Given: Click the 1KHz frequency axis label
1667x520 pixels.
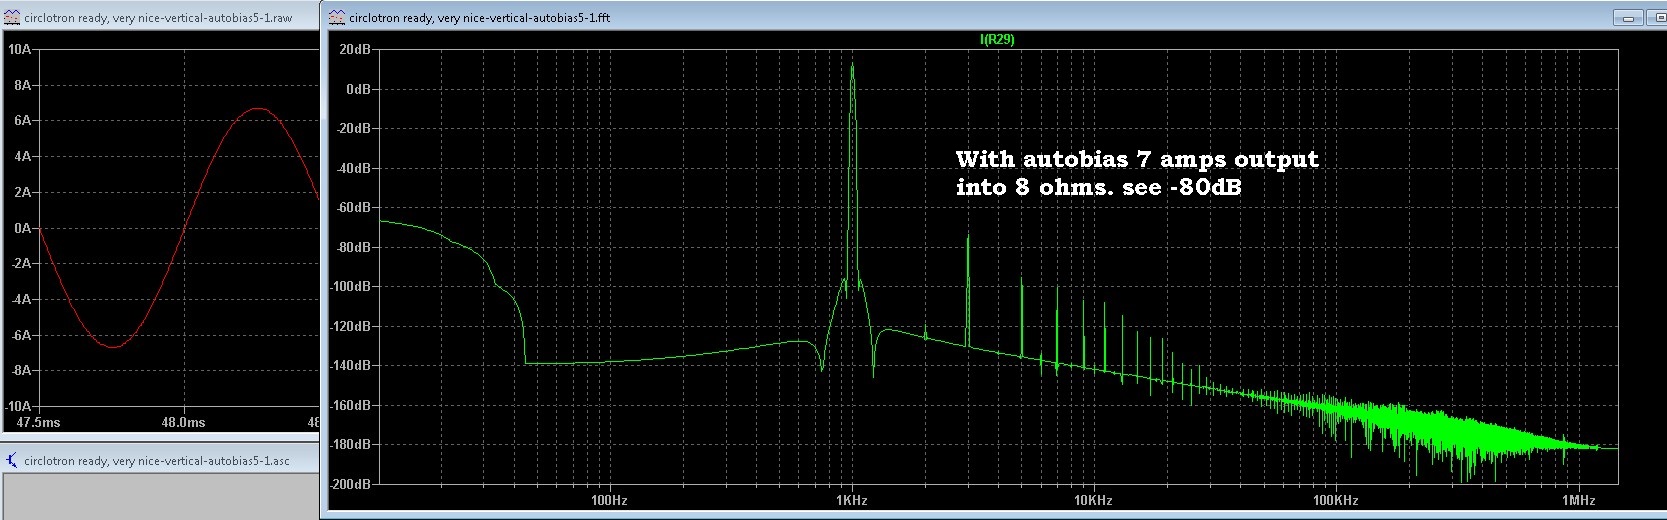Looking at the screenshot, I should tap(852, 500).
